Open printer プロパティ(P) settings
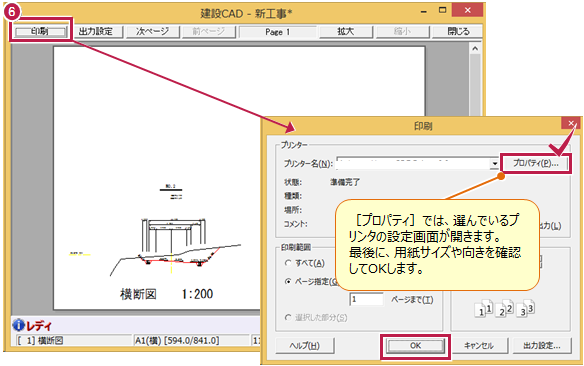Screen dimensions: 584x366 pos(536,163)
